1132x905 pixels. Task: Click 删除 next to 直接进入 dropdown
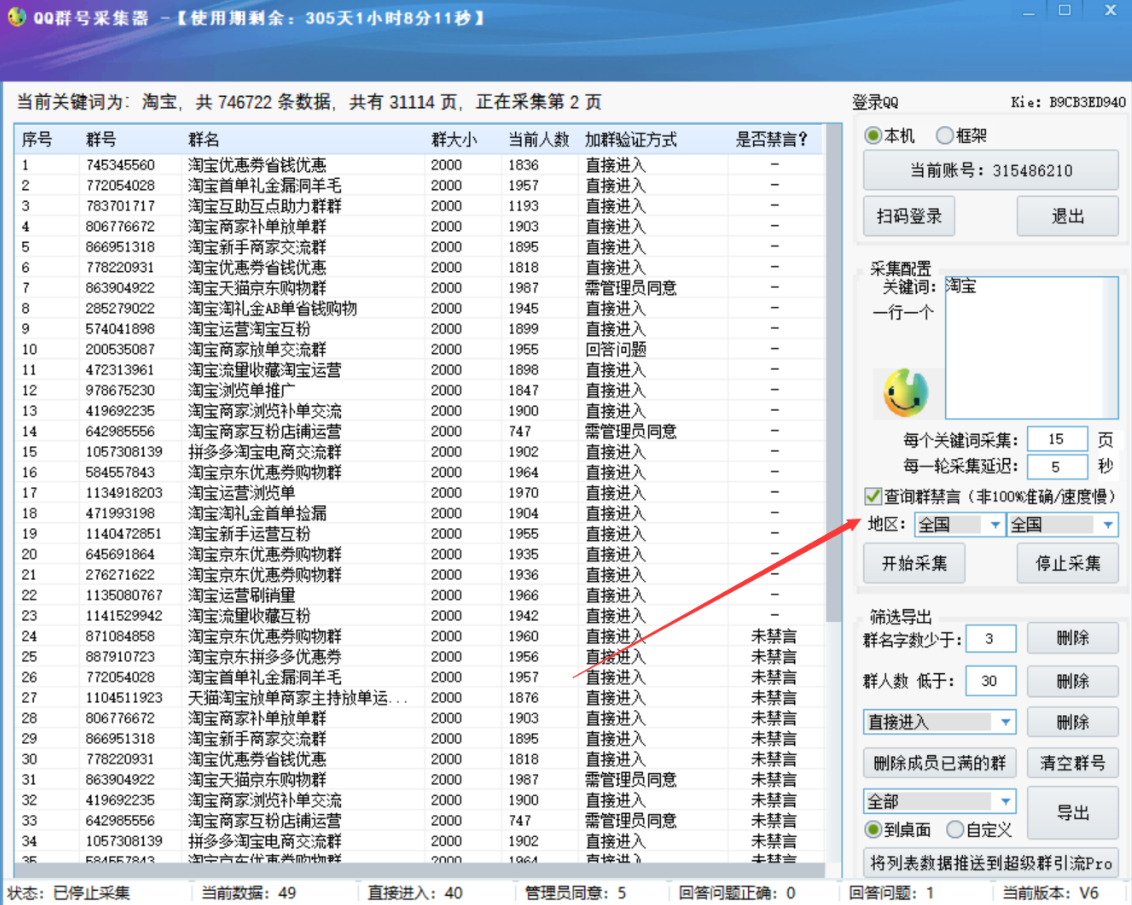pyautogui.click(x=1072, y=722)
